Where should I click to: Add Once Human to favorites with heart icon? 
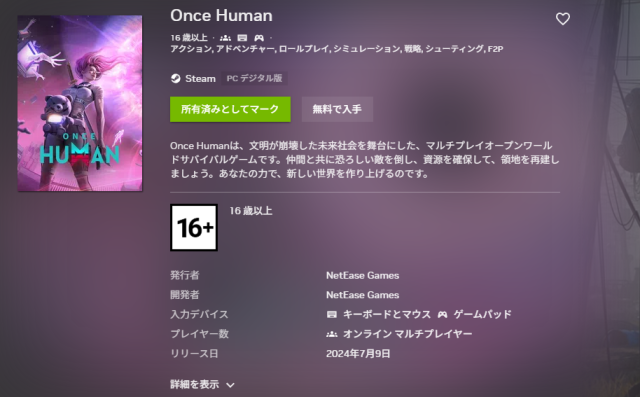563,19
